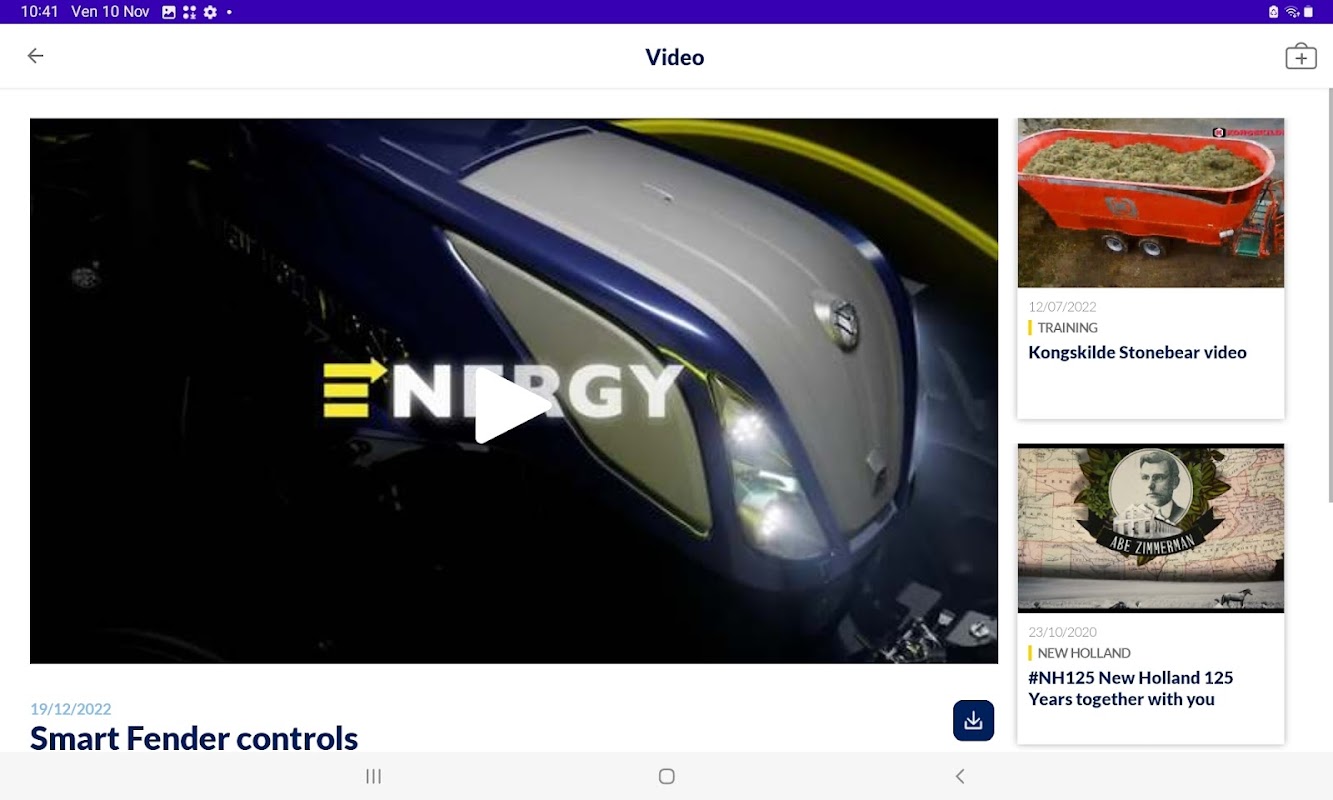Open the toolbox-plus icon in header
The image size is (1333, 800).
click(x=1300, y=57)
